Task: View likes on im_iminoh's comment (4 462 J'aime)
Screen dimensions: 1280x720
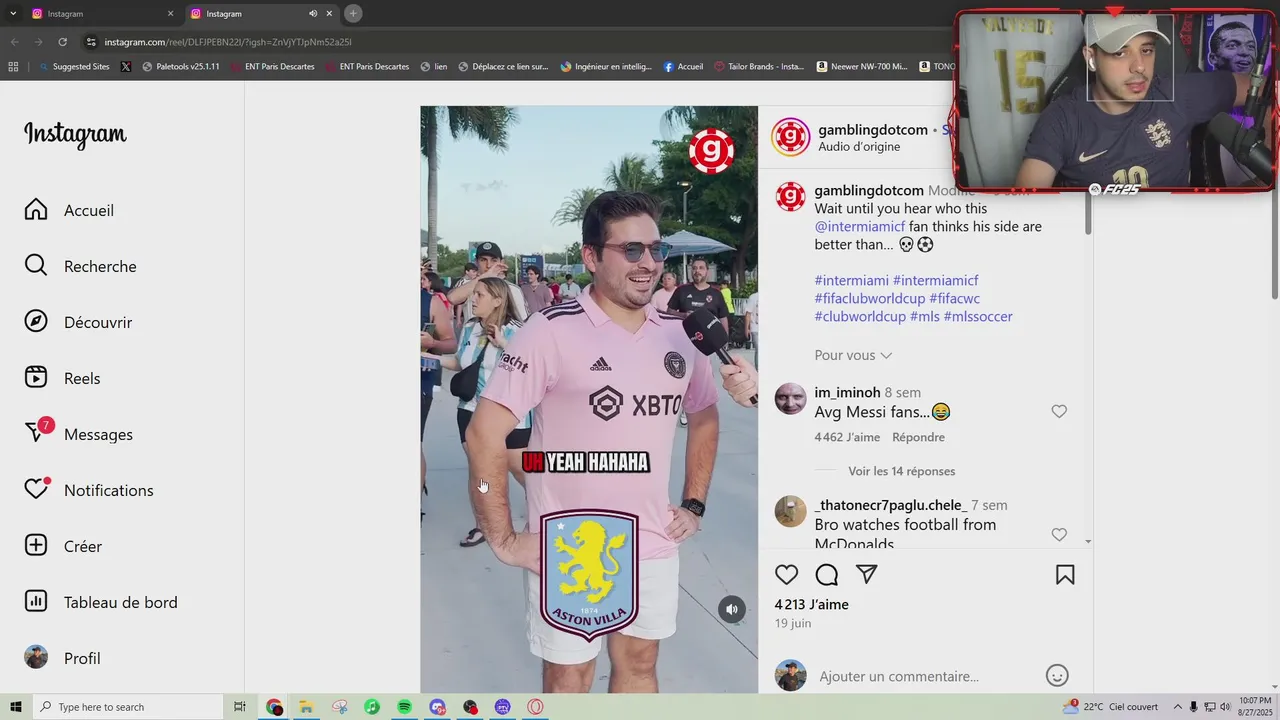Action: pos(847,437)
